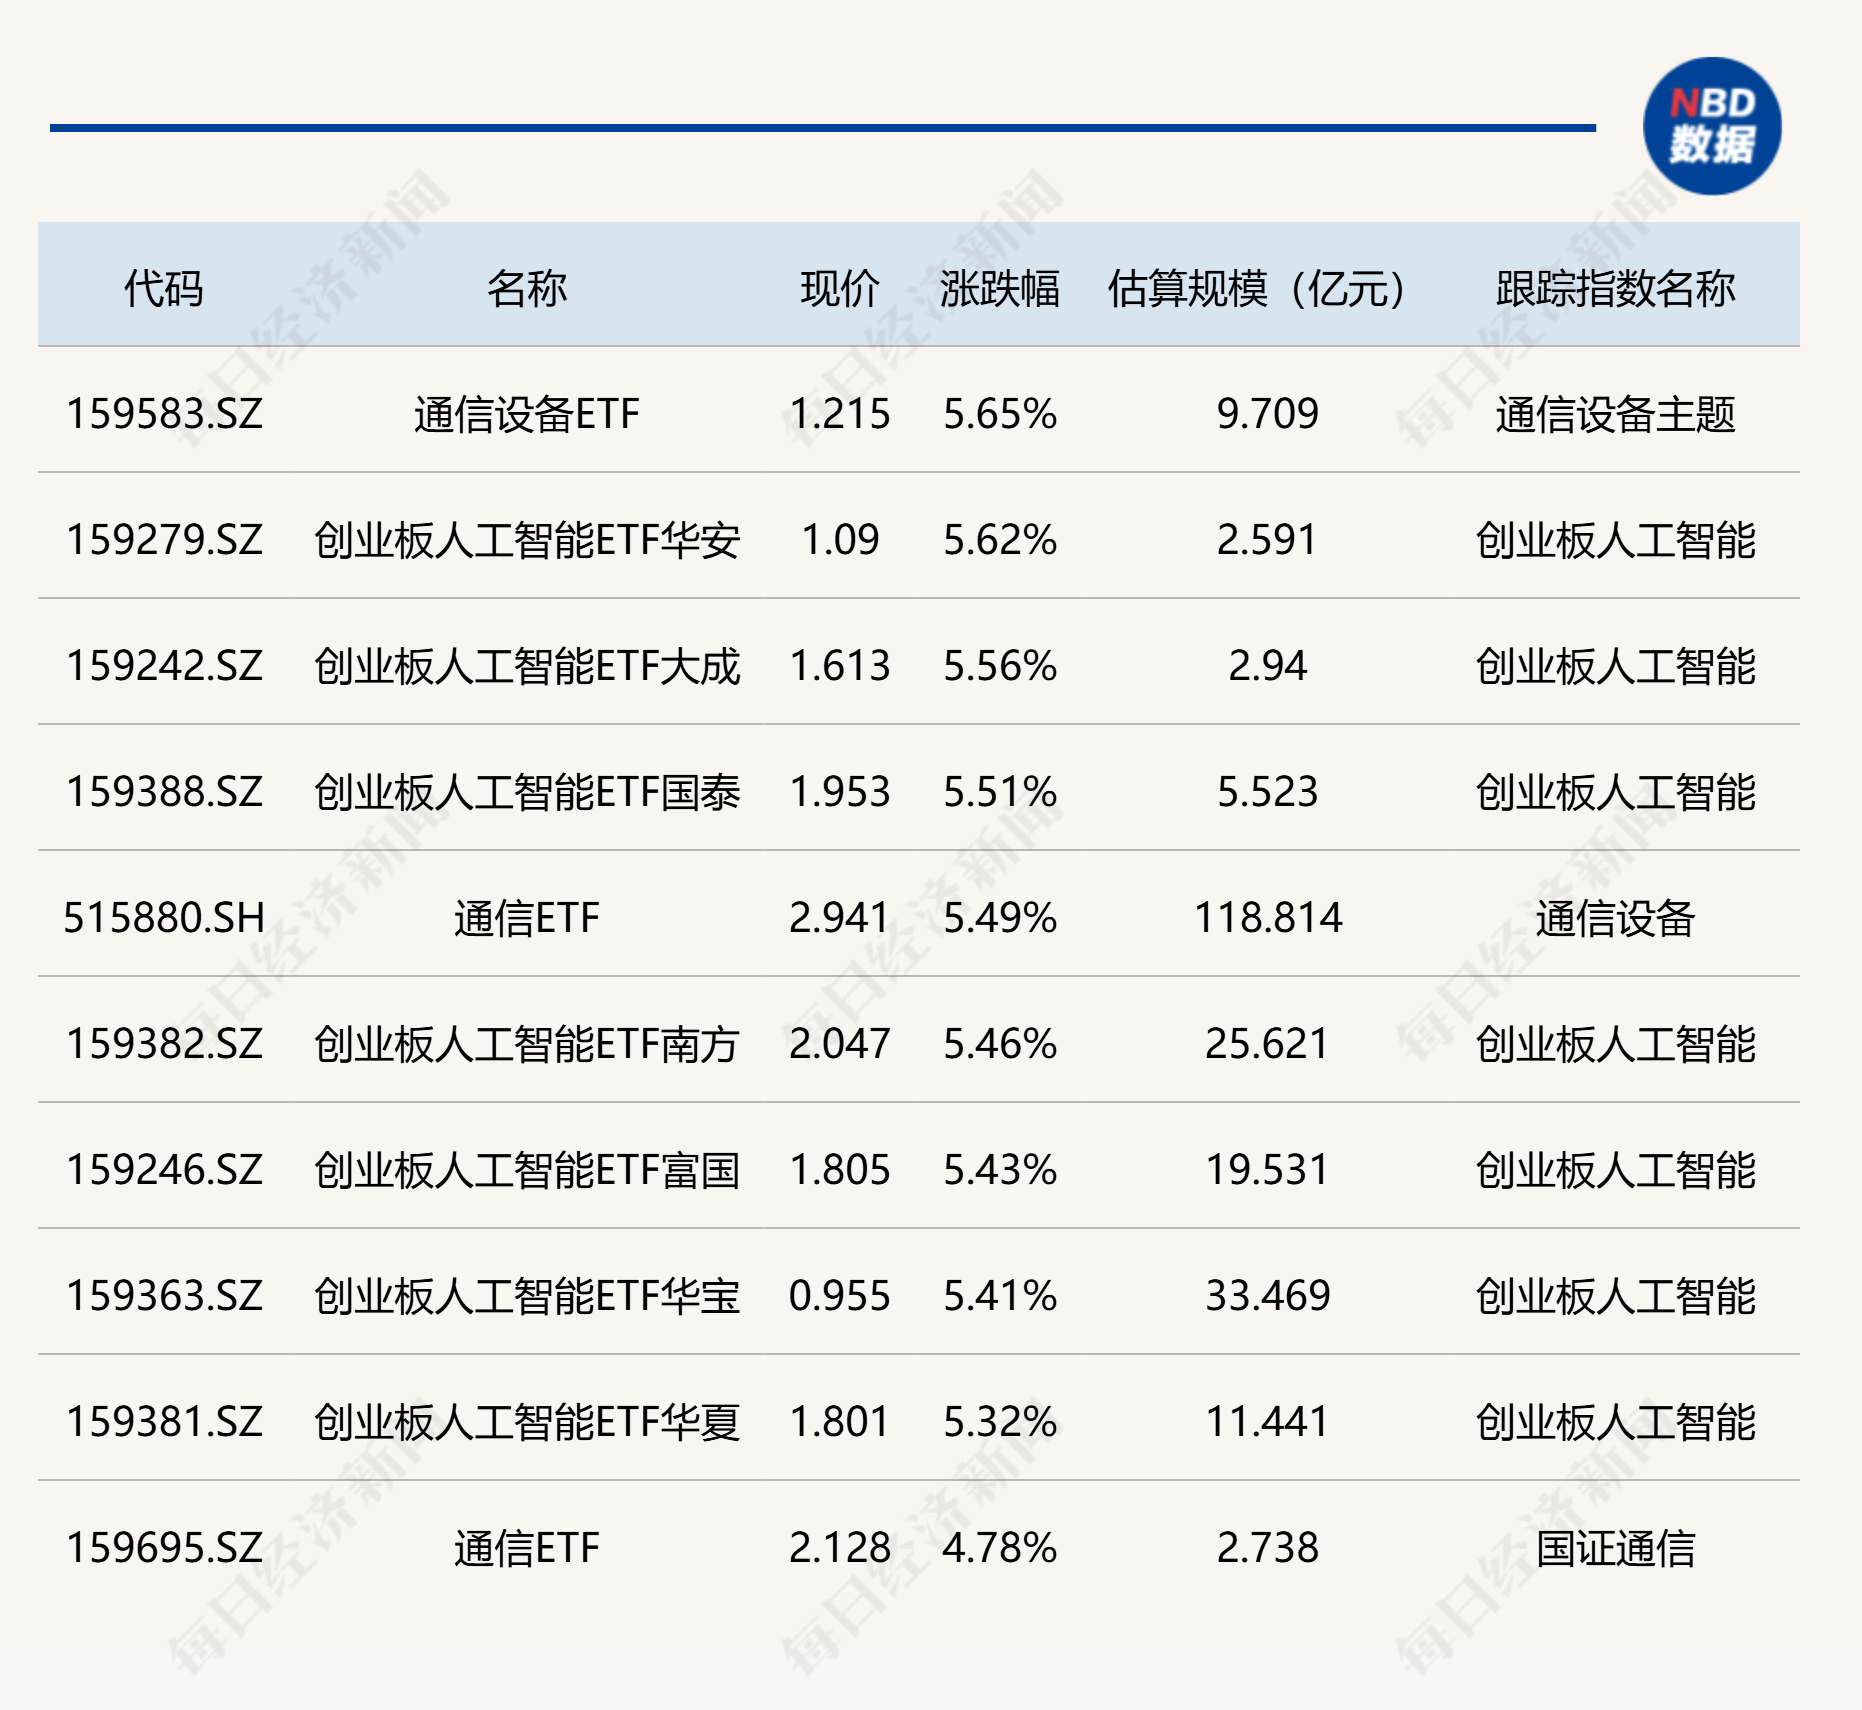Click the 代码 column header
Image resolution: width=1862 pixels, height=1710 pixels.
pos(163,289)
